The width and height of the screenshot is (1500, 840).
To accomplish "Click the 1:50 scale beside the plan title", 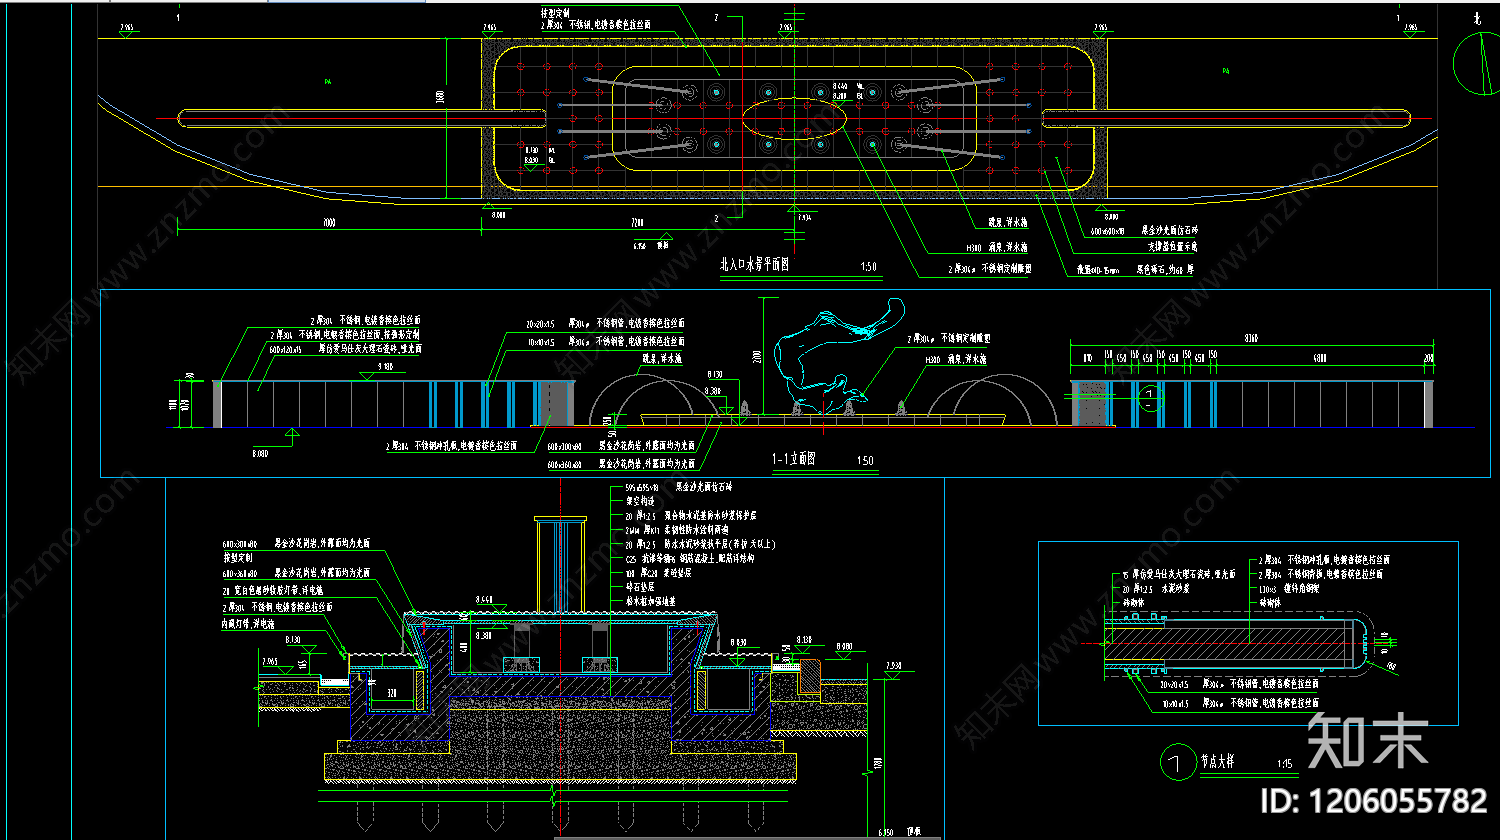I will 868,267.
